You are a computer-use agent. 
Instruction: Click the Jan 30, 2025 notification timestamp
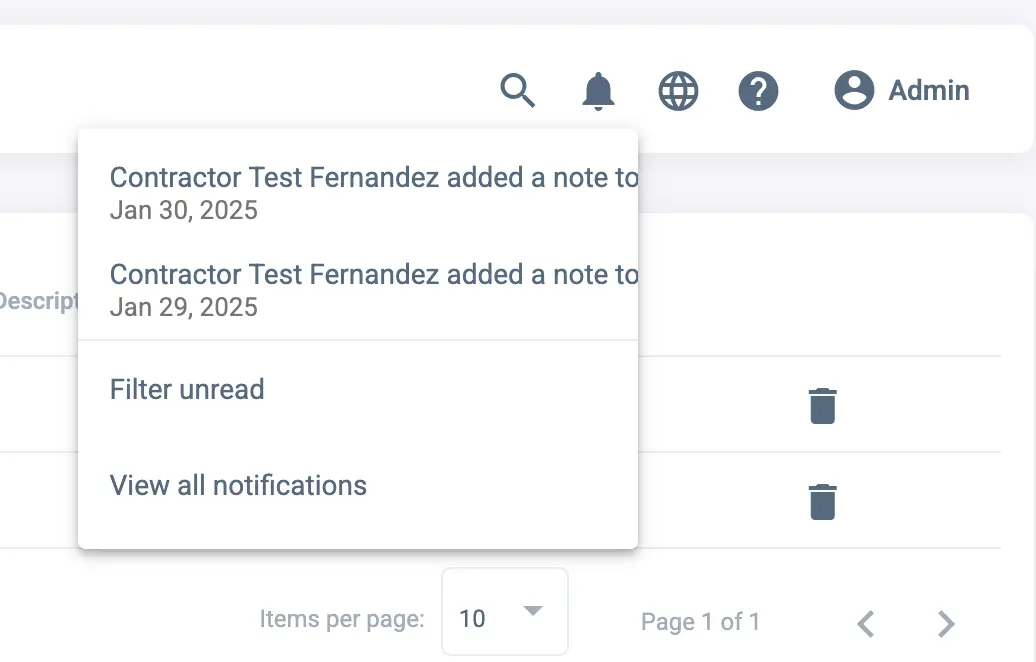[x=184, y=210]
